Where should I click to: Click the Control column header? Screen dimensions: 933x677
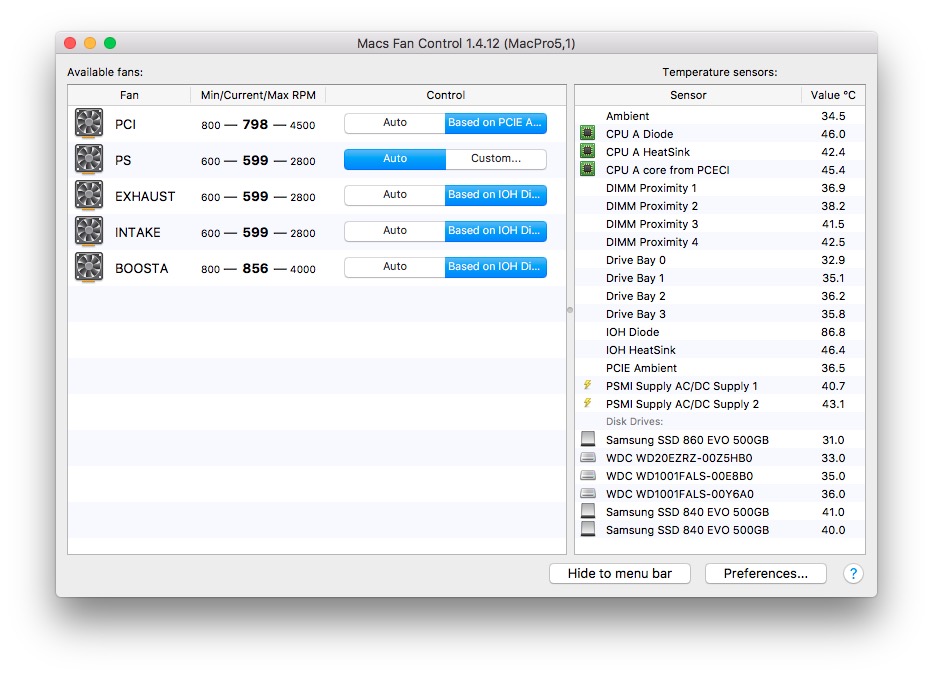click(x=446, y=95)
